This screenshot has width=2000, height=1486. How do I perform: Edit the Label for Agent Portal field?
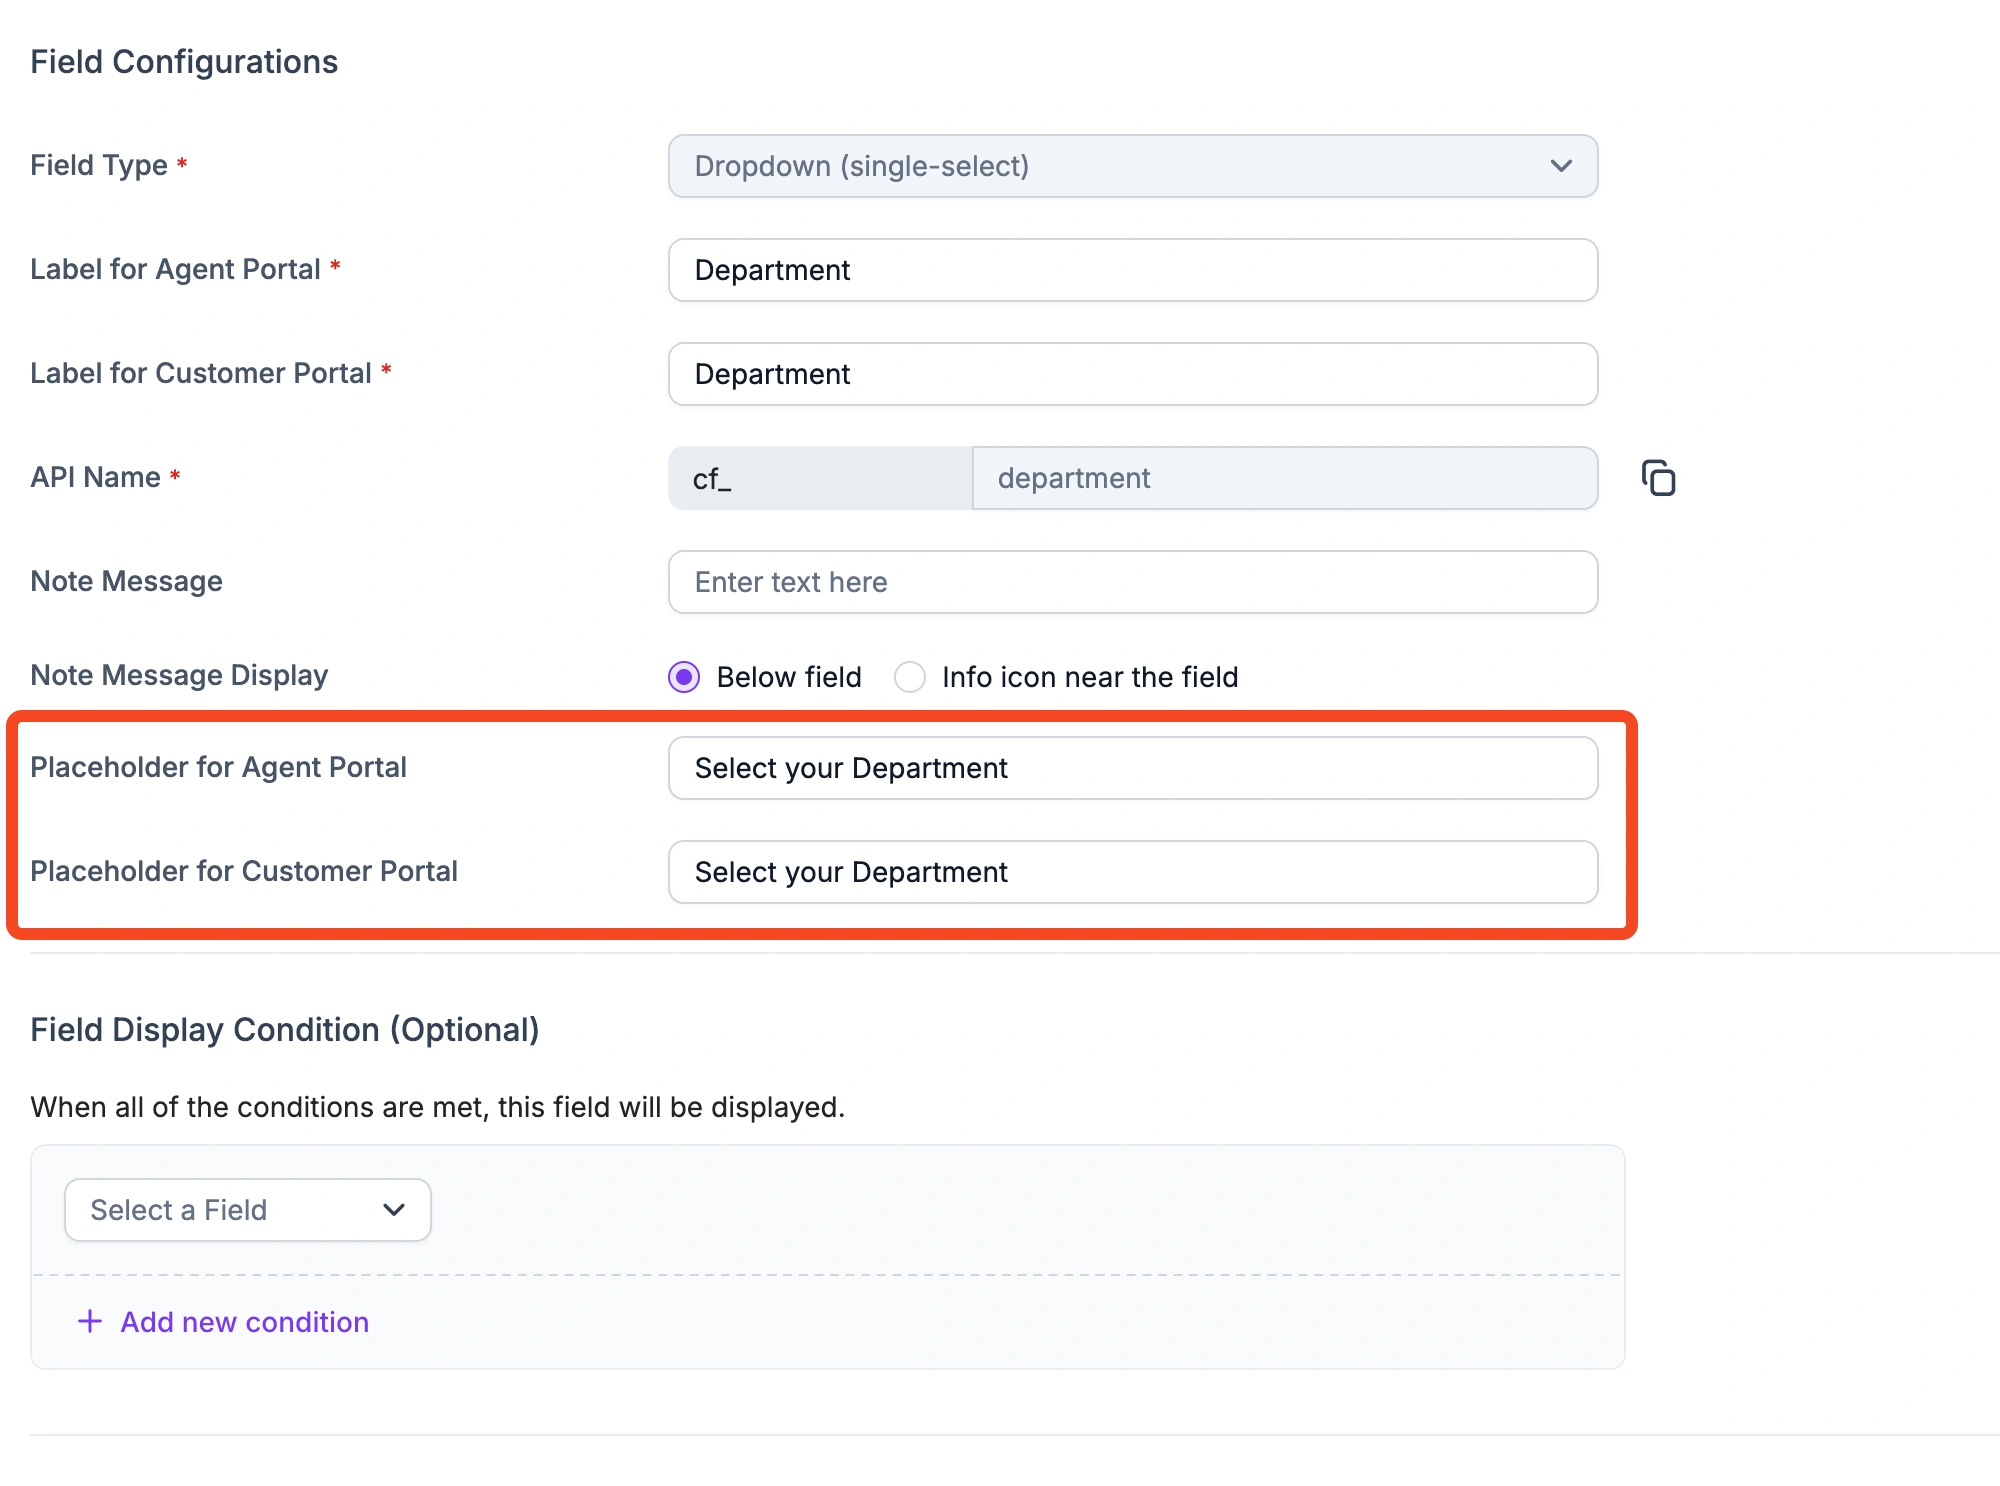coord(1133,270)
